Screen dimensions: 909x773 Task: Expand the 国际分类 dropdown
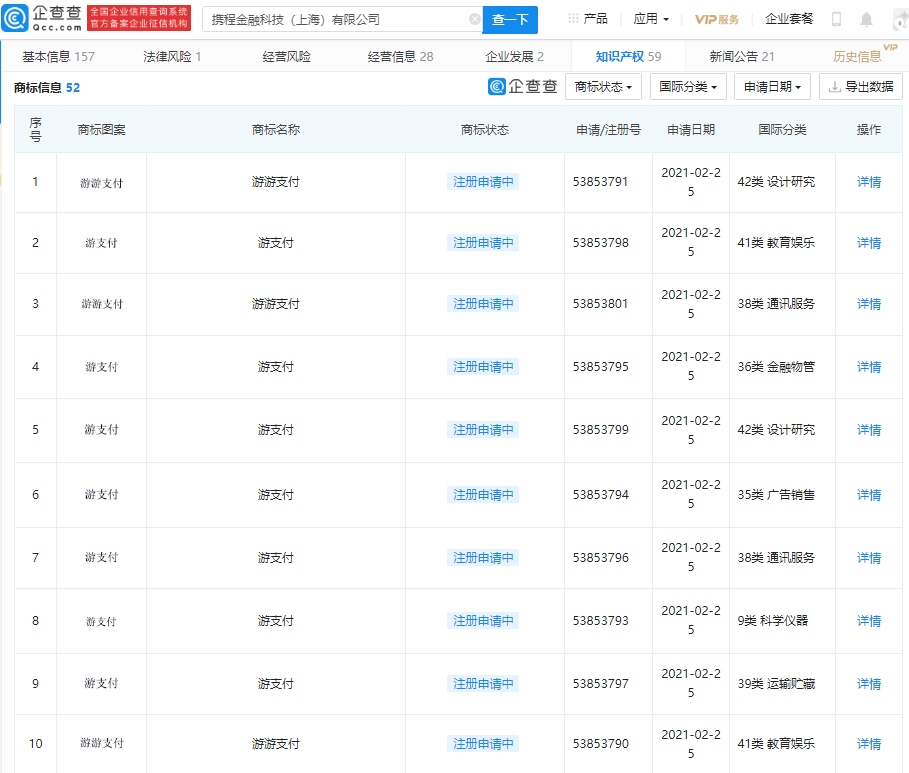click(x=690, y=87)
